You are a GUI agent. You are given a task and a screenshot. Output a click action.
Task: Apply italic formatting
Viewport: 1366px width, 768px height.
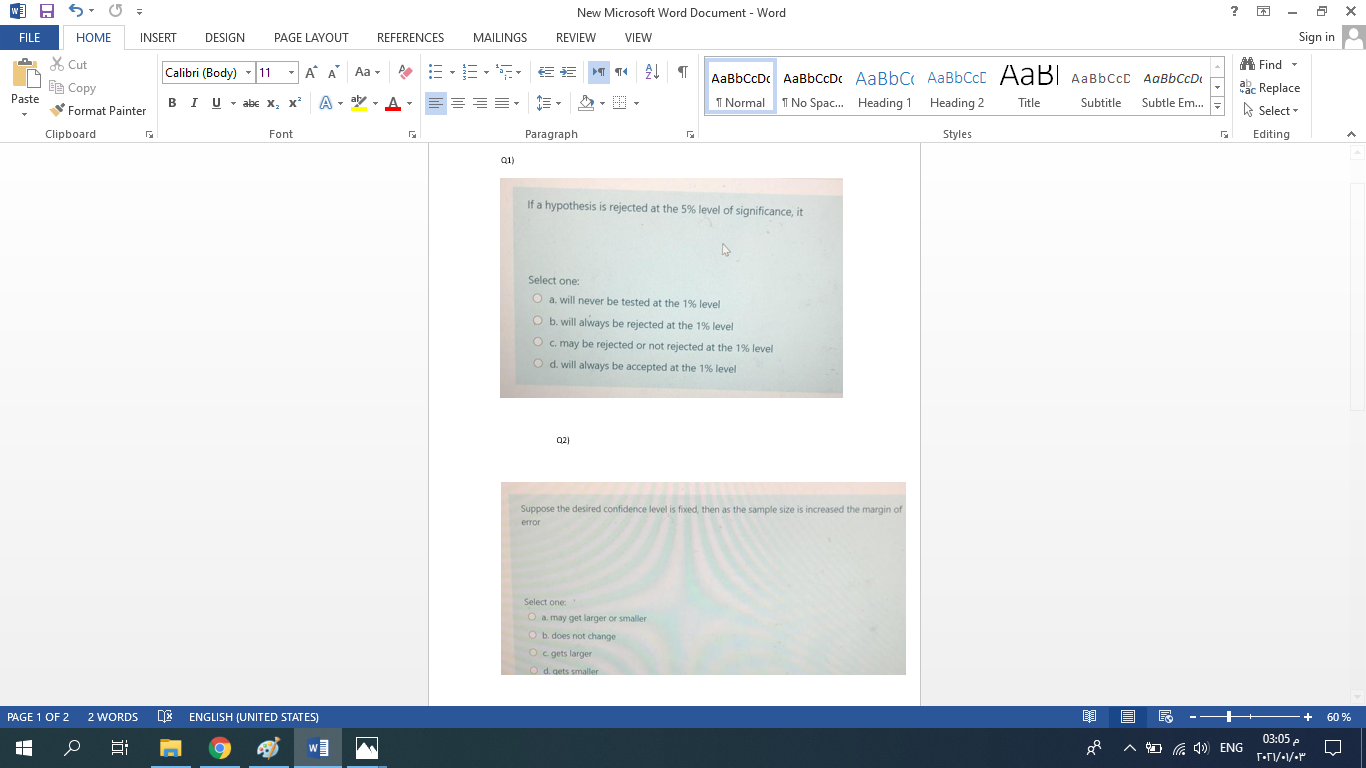tap(194, 102)
